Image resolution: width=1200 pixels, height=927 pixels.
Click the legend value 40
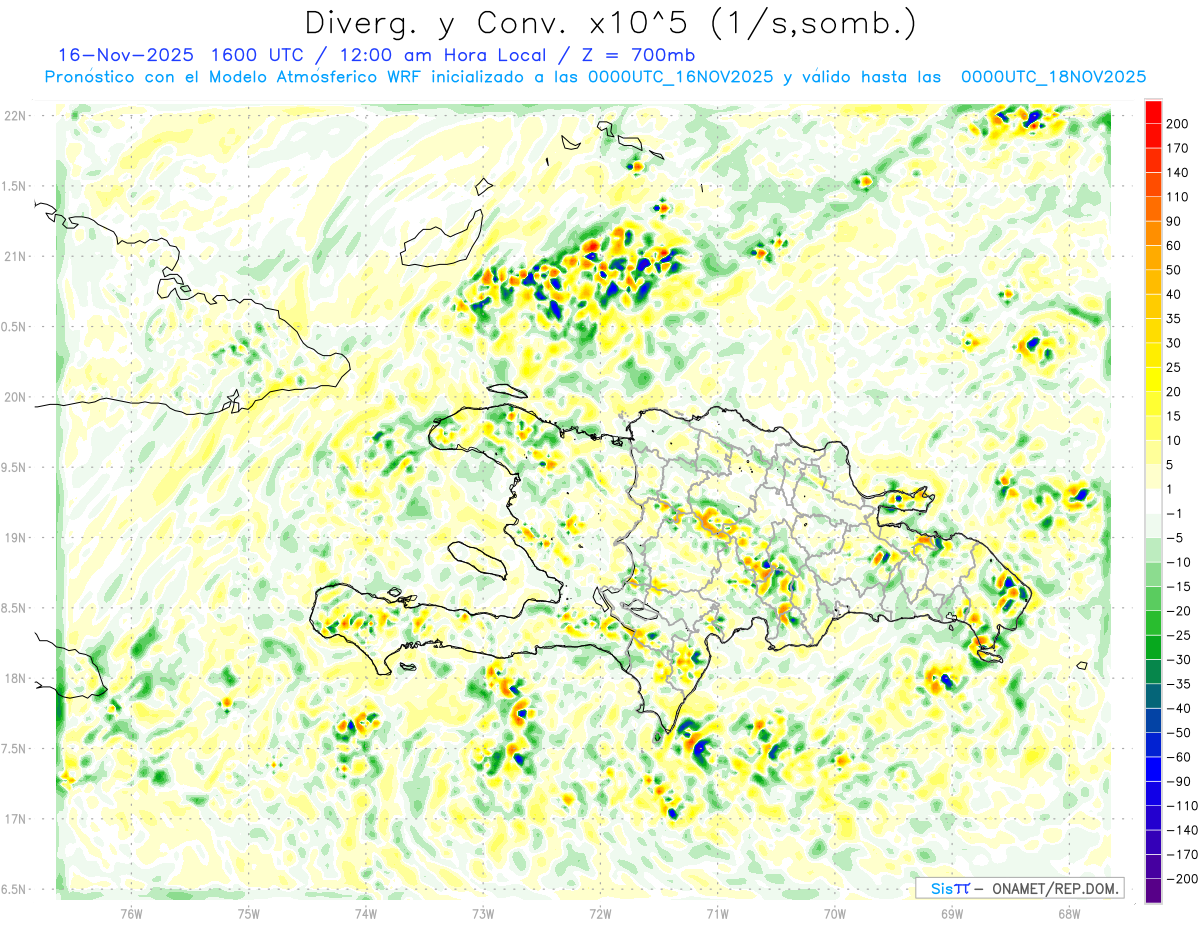[x=1175, y=294]
